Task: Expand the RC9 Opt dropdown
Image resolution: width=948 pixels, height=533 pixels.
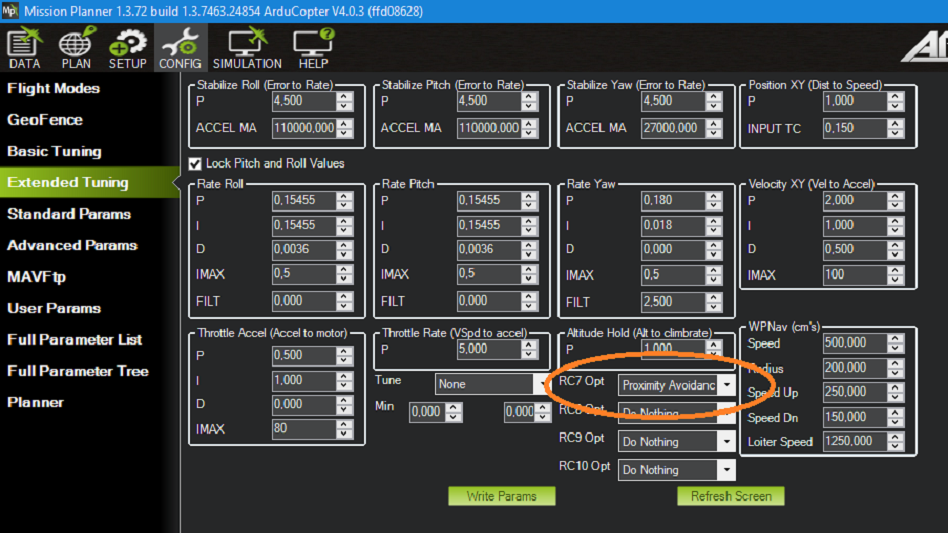Action: [726, 441]
